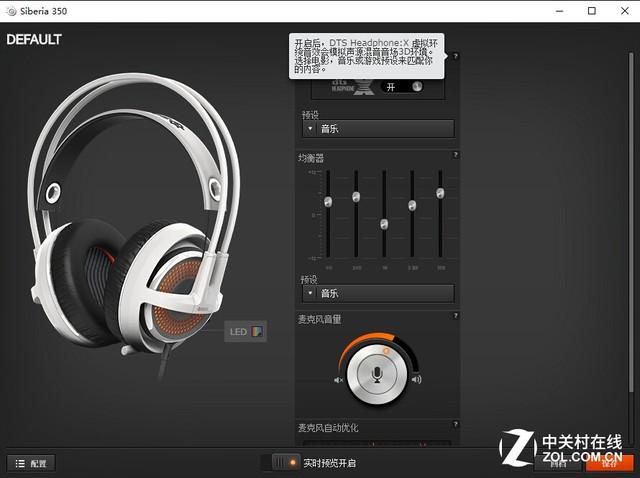This screenshot has width=640, height=478.
Task: Open help for DTS Headphone:X section
Action: coord(456,56)
